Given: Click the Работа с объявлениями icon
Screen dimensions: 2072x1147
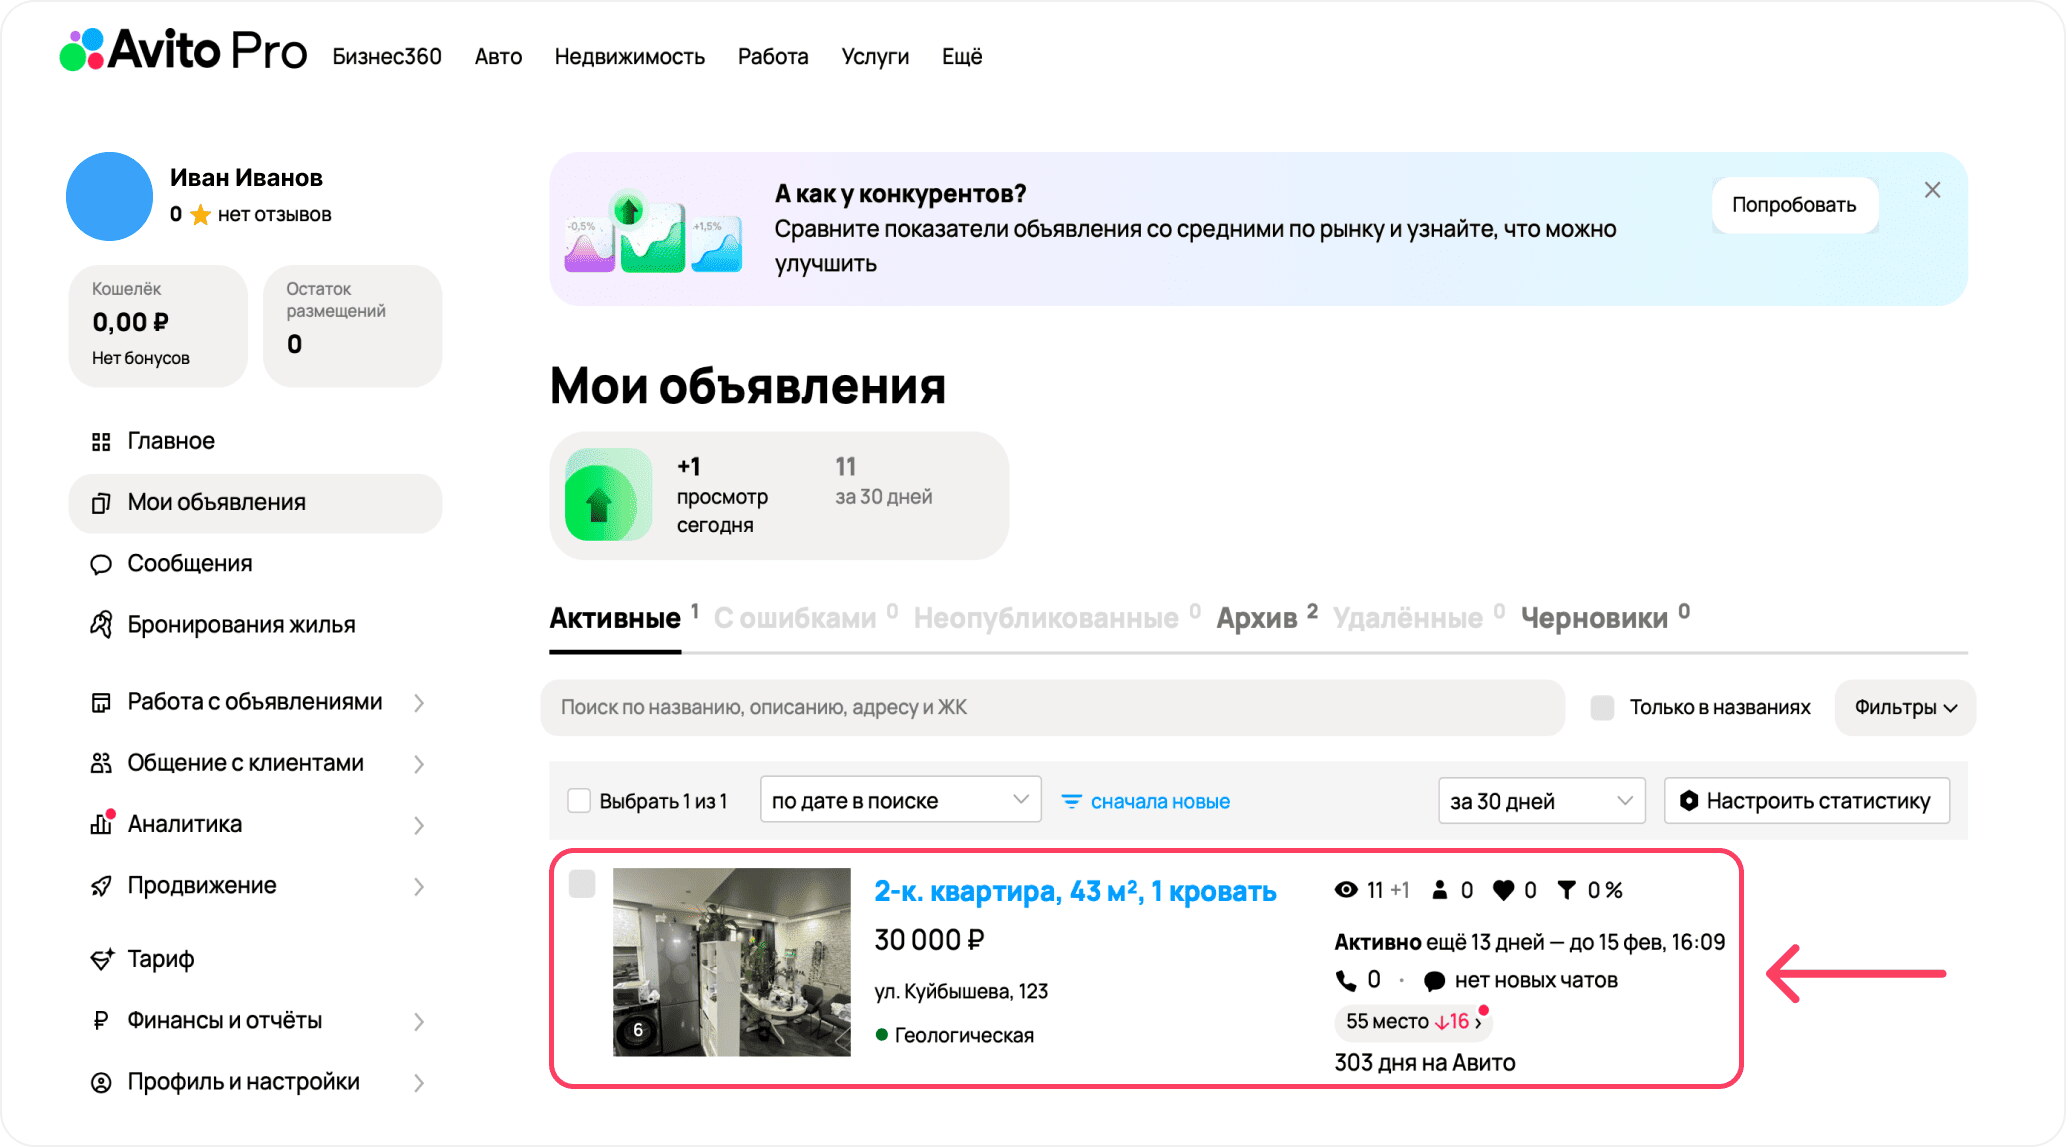Looking at the screenshot, I should [101, 703].
